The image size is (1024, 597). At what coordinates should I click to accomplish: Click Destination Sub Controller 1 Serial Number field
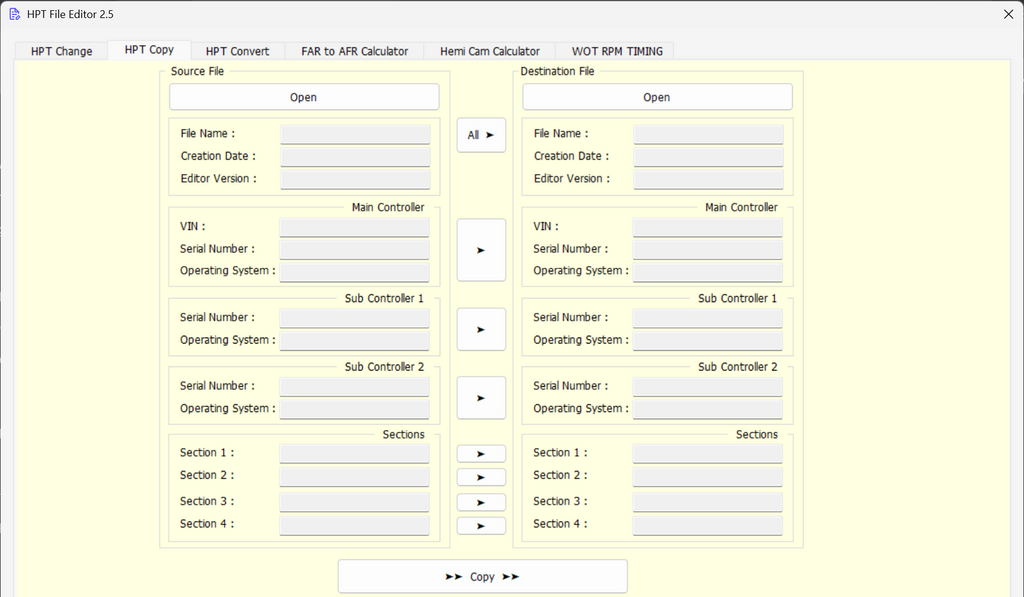pos(708,317)
